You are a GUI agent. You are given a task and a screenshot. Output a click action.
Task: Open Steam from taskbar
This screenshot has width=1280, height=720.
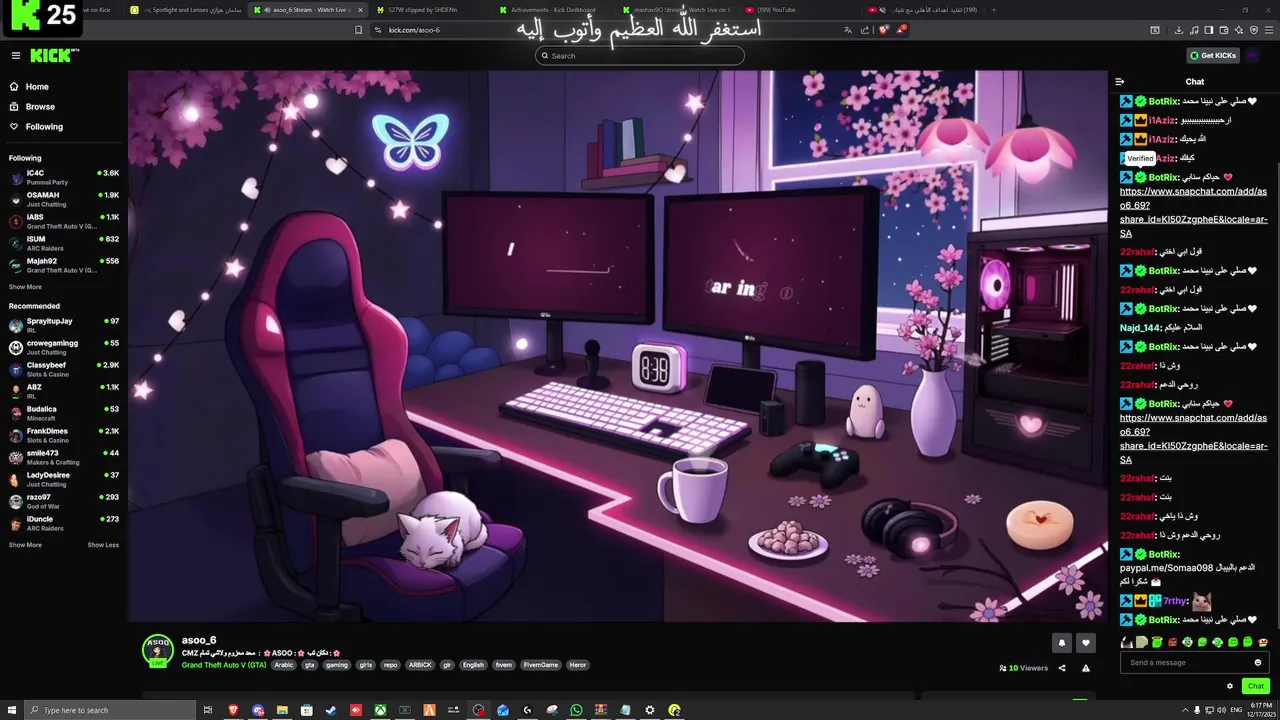click(331, 710)
